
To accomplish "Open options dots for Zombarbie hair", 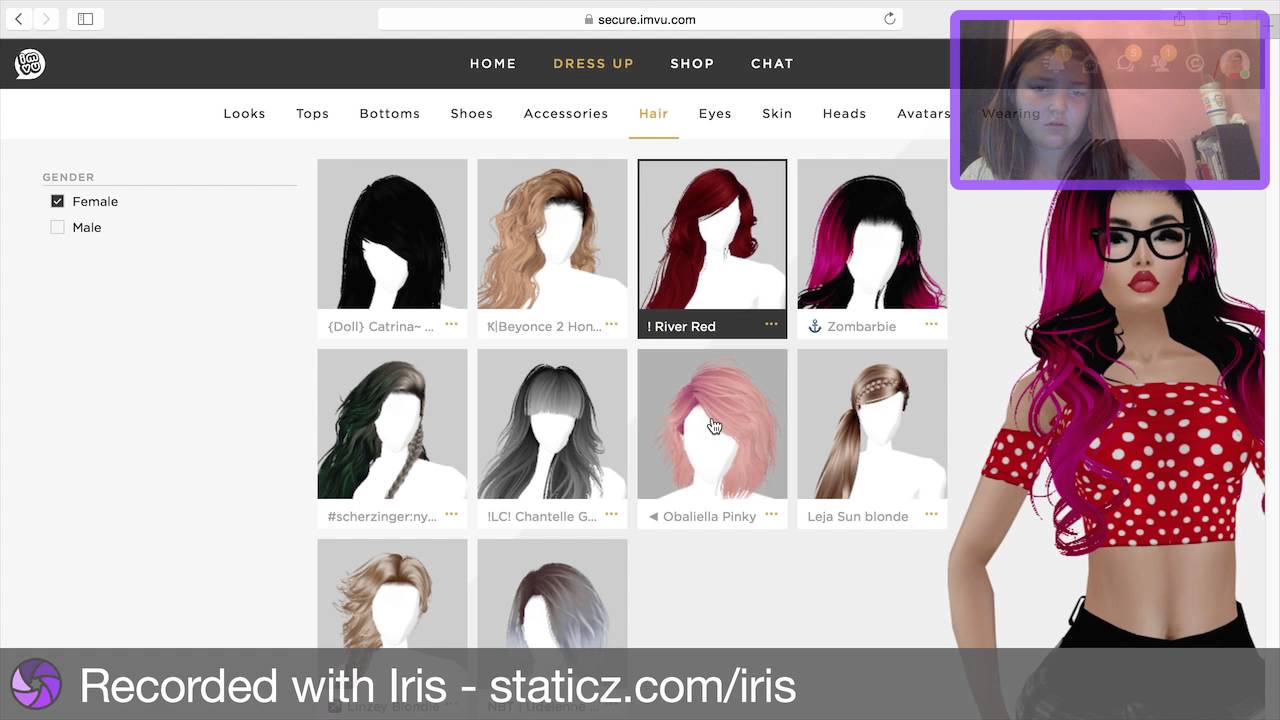I will coord(931,325).
